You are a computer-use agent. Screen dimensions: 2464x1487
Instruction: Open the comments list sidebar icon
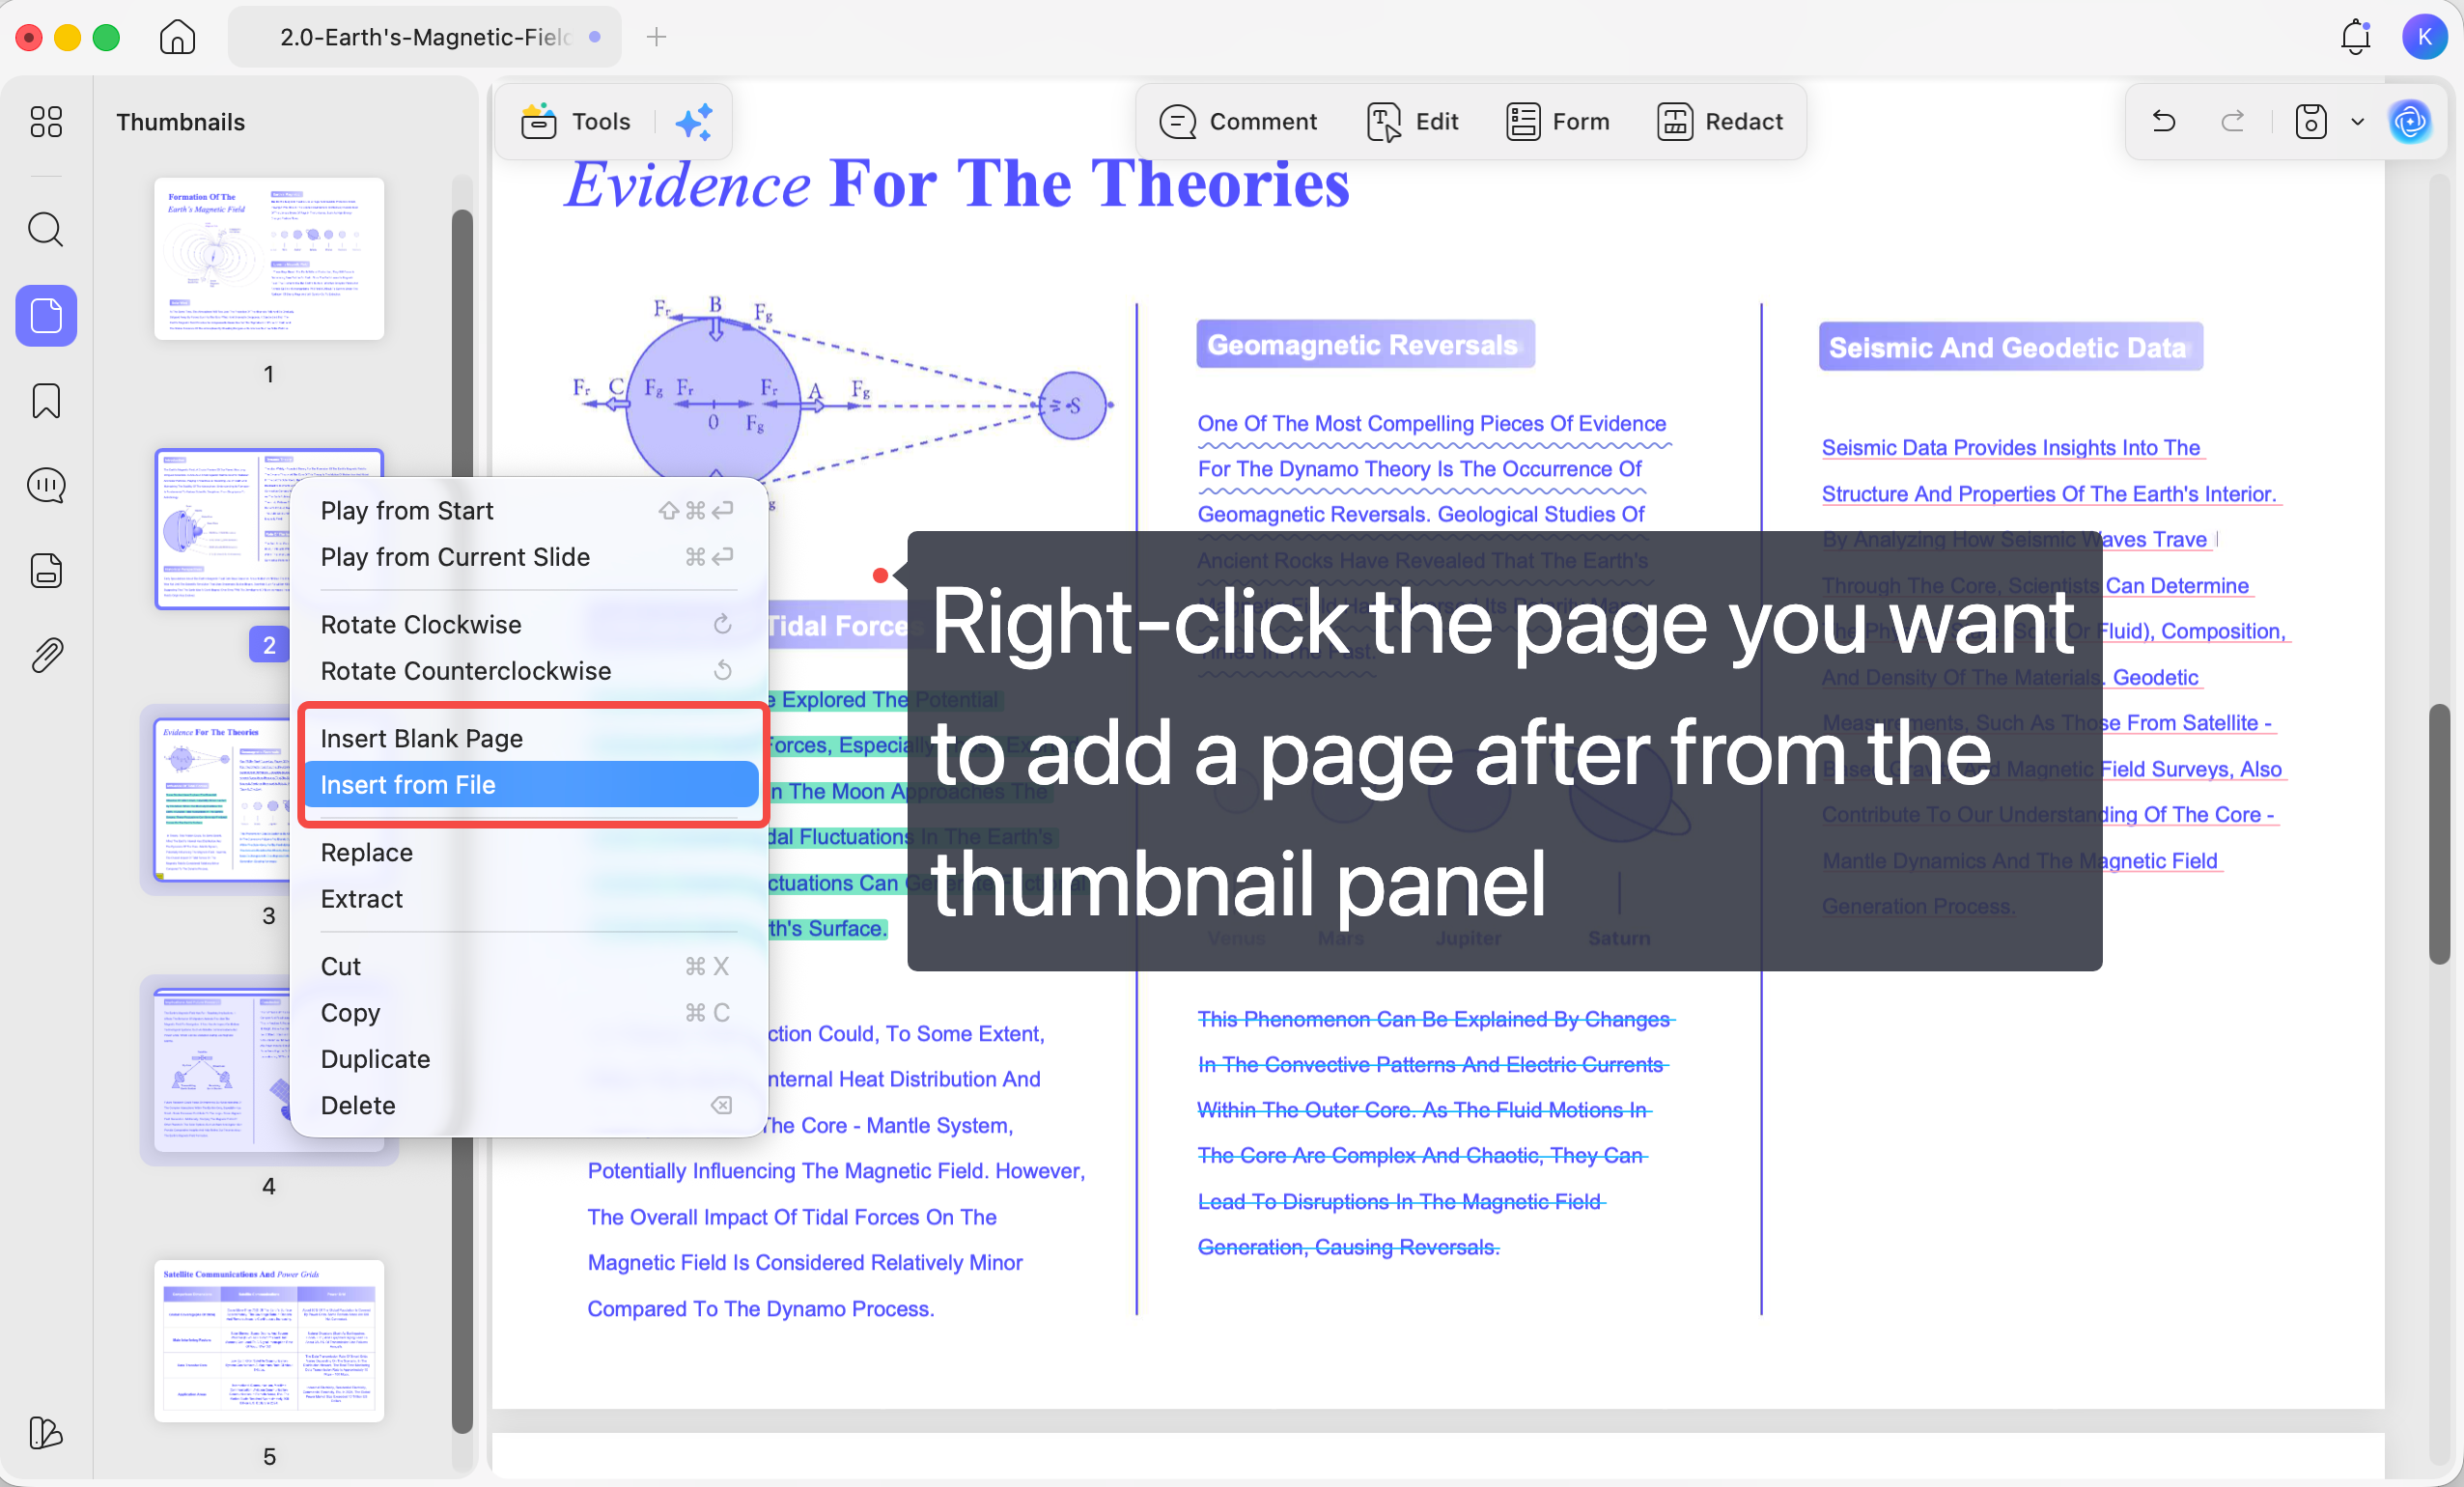[x=46, y=486]
